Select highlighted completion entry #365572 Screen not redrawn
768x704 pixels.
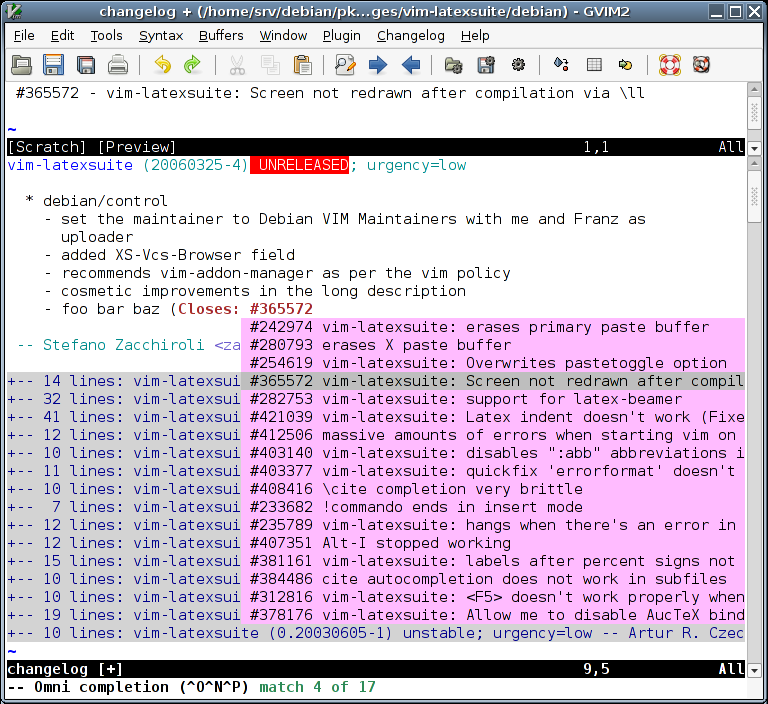(x=493, y=381)
